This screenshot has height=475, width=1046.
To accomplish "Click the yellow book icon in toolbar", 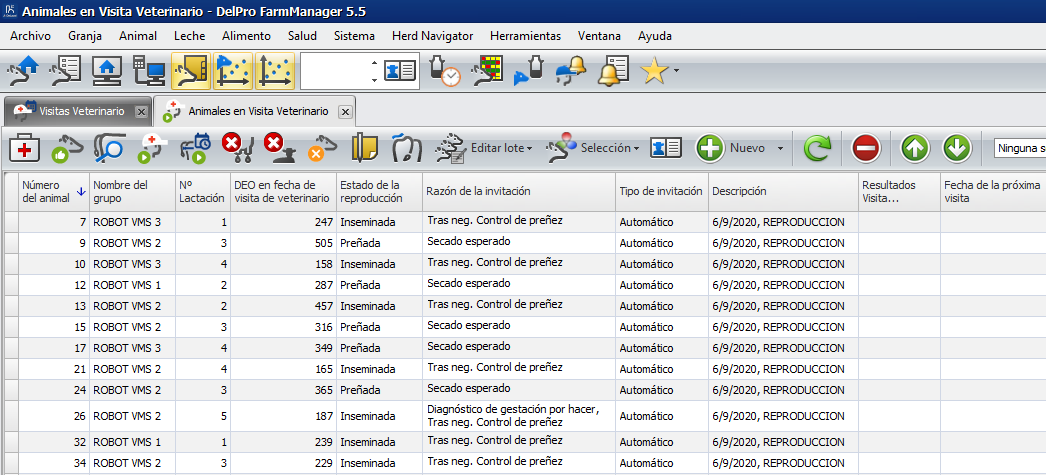I will (x=364, y=148).
